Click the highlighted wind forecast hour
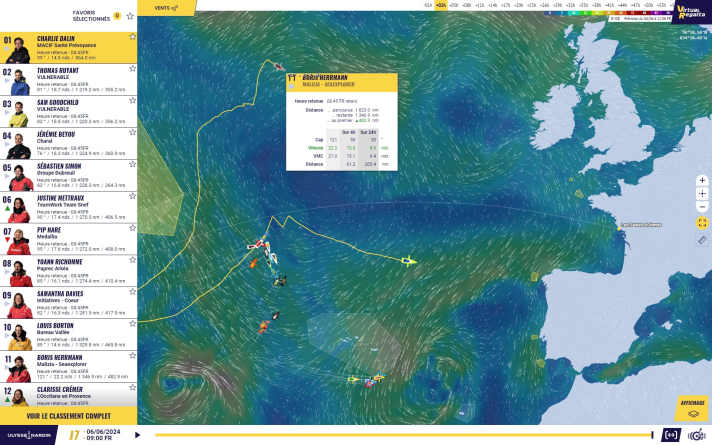This screenshot has width=712, height=445. (x=440, y=5)
